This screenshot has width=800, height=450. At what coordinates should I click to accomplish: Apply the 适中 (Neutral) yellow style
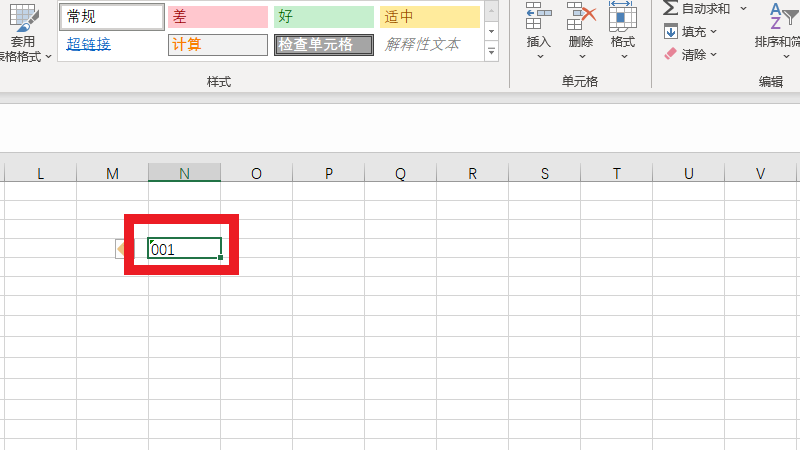tap(429, 17)
